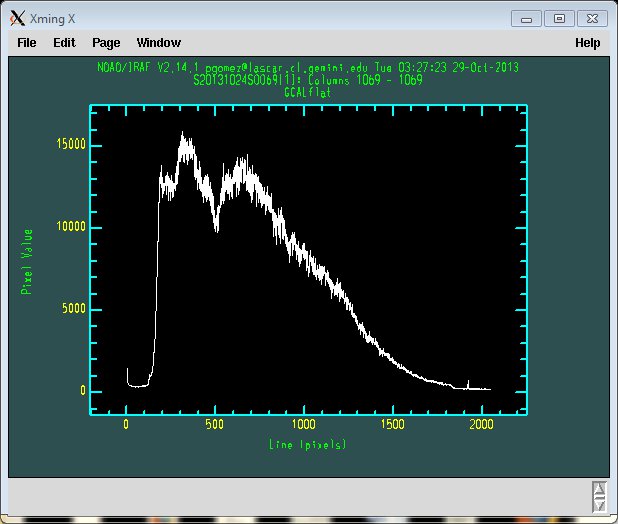Screen dimensions: 618x524
Task: Click the 'GCALflat' plot title
Action: click(x=307, y=93)
